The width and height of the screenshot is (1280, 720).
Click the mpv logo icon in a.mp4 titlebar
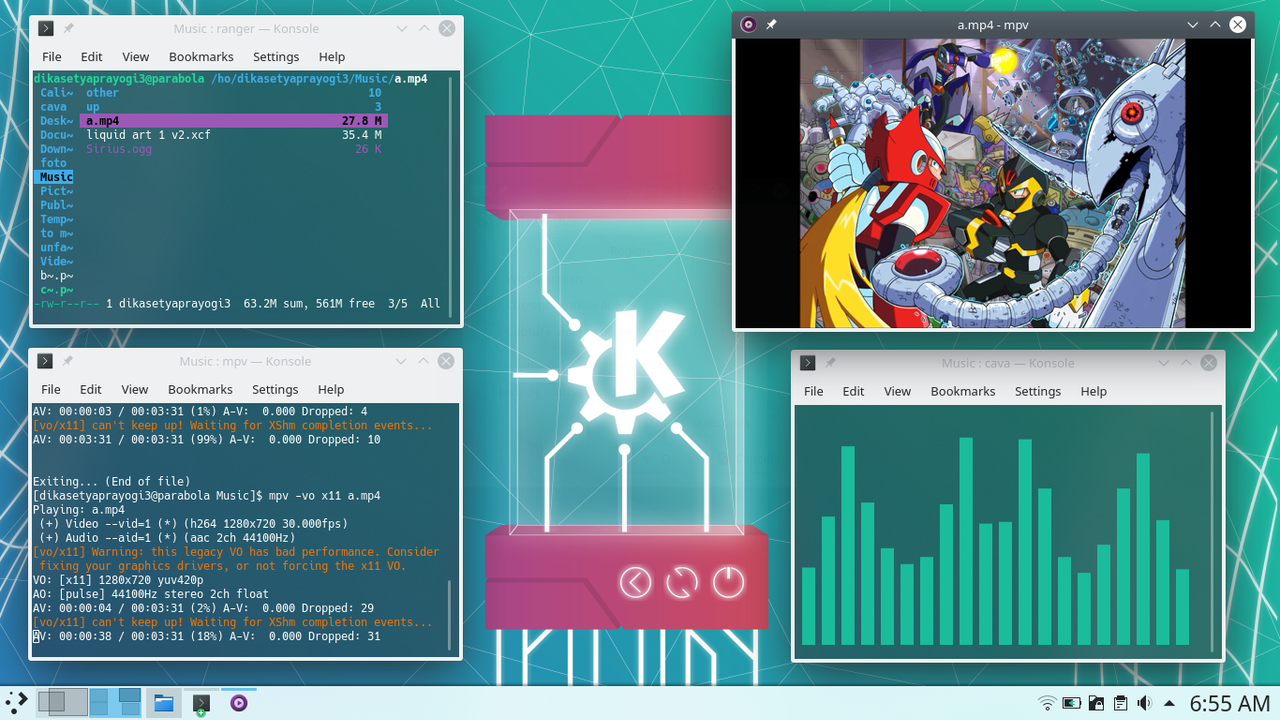[748, 25]
